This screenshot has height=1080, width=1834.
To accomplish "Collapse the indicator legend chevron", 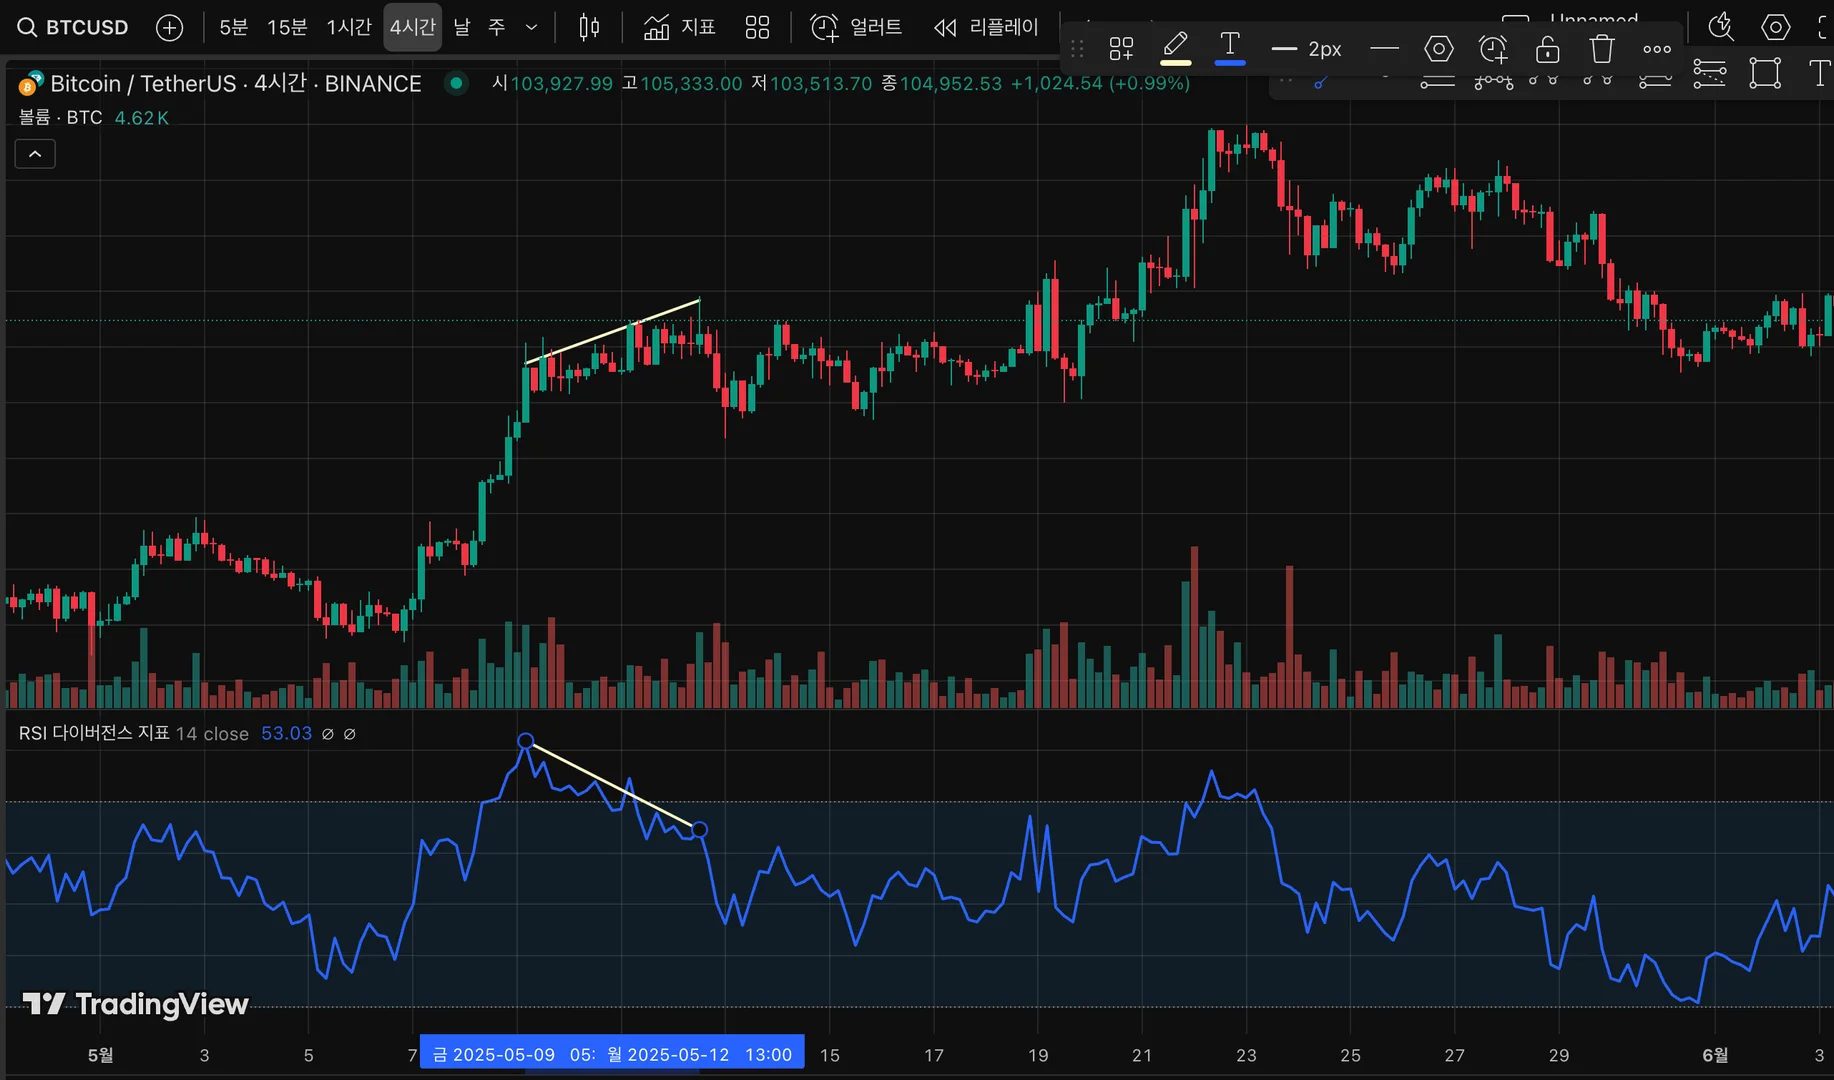I will [x=35, y=154].
